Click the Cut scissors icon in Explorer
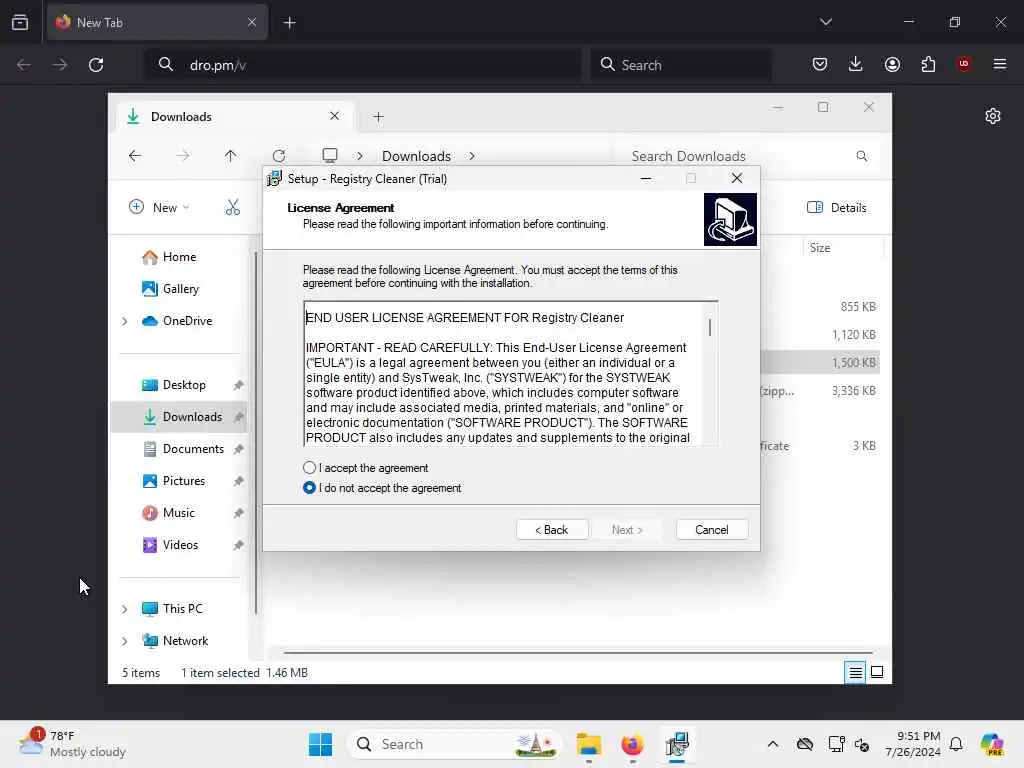Screen dimensions: 1024x768 pyautogui.click(x=232, y=207)
